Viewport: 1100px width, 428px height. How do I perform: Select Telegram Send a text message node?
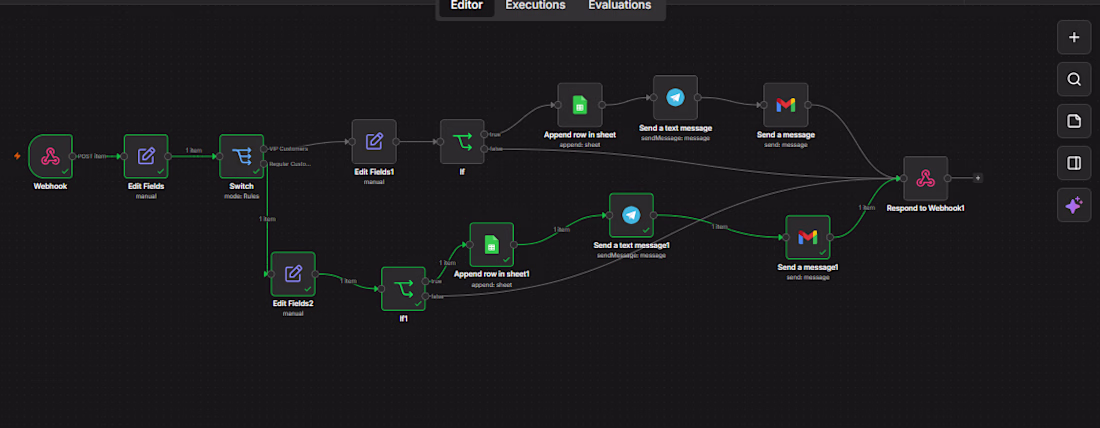tap(675, 98)
